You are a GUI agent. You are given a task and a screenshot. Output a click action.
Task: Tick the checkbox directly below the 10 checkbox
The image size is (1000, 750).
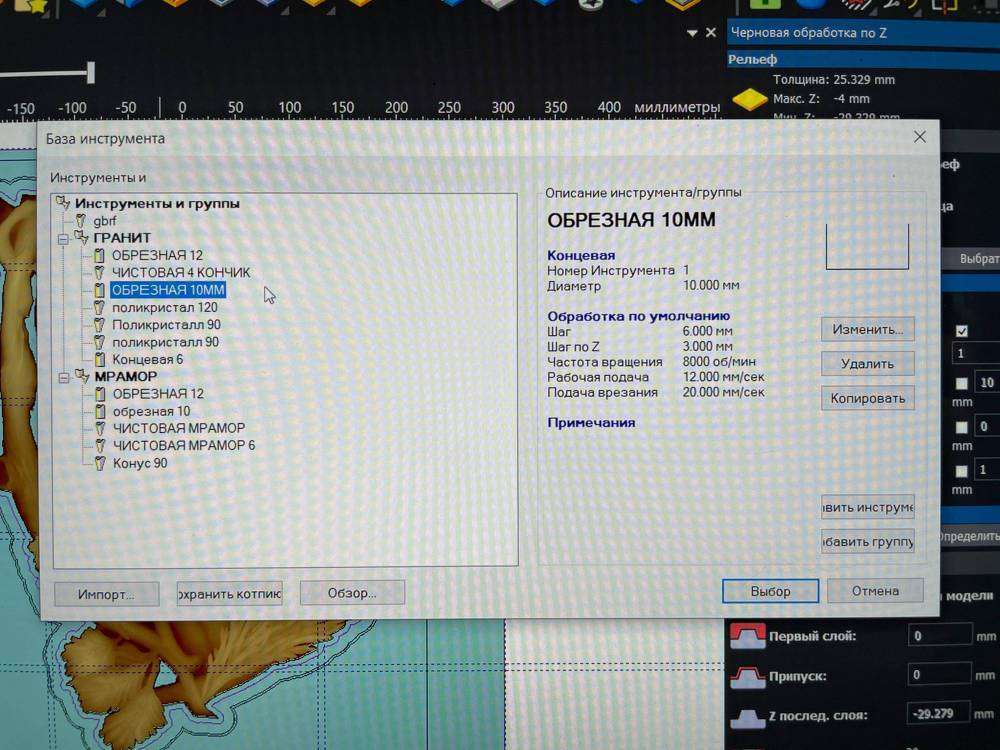(x=962, y=427)
